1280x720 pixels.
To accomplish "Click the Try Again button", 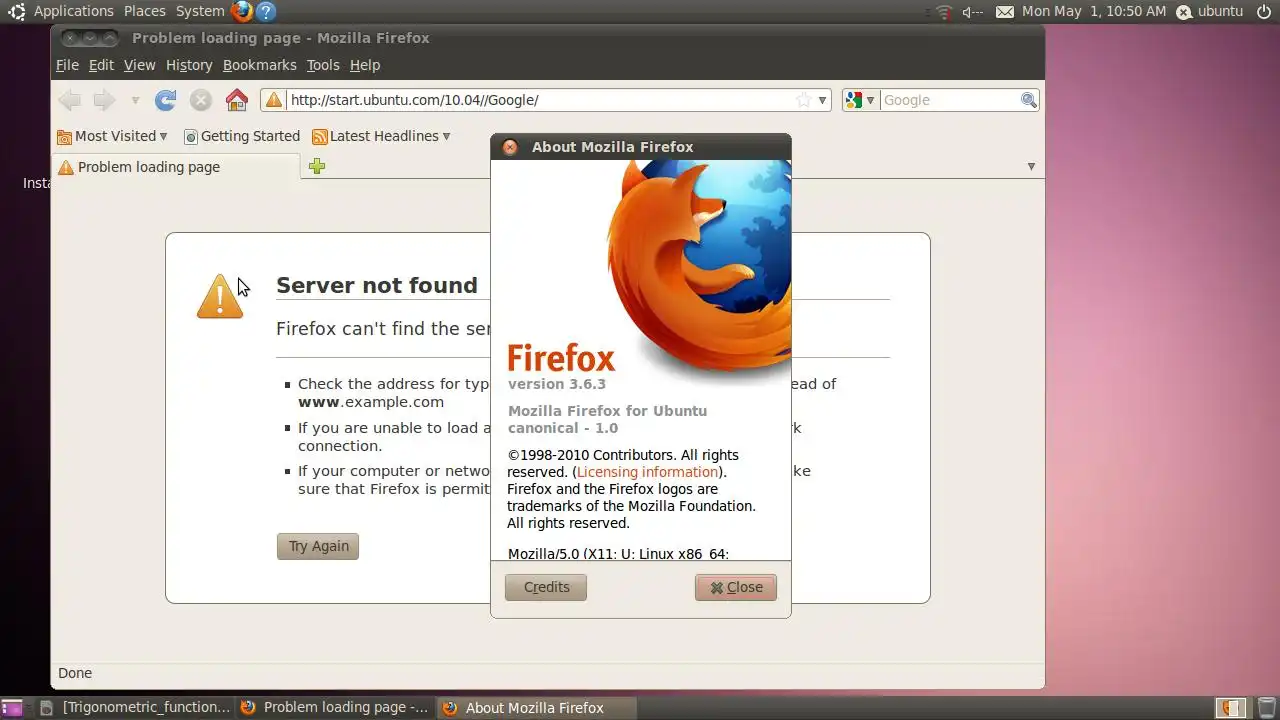I will (x=318, y=546).
